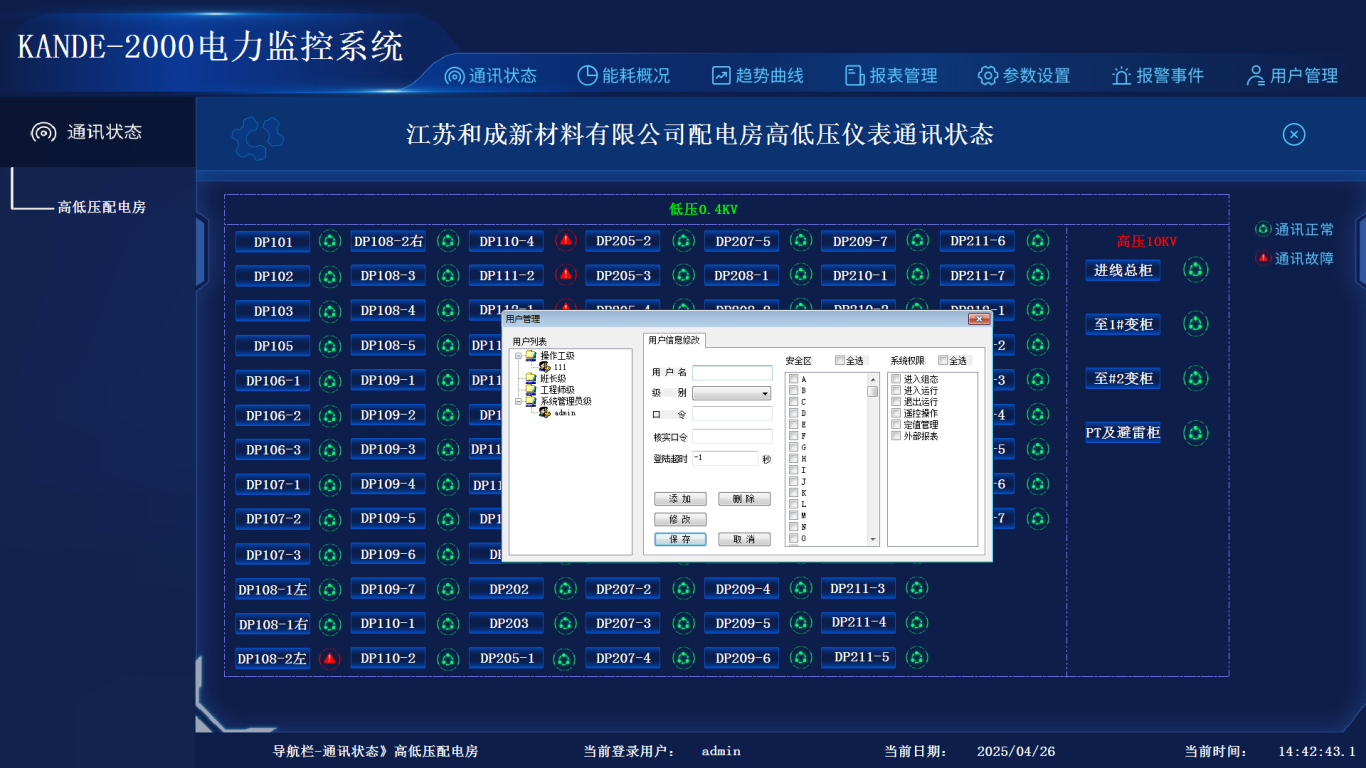The image size is (1366, 768).
Task: Click the 登陆超时 input field
Action: coord(725,458)
